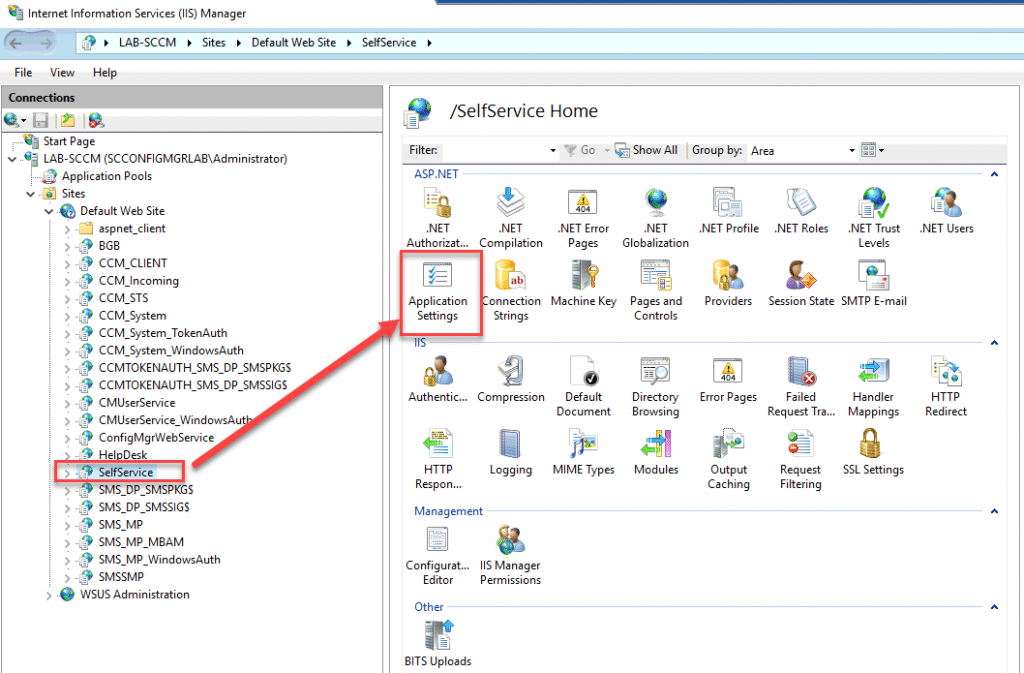Open SSL Settings for SelfService
The image size is (1024, 673).
(x=872, y=455)
